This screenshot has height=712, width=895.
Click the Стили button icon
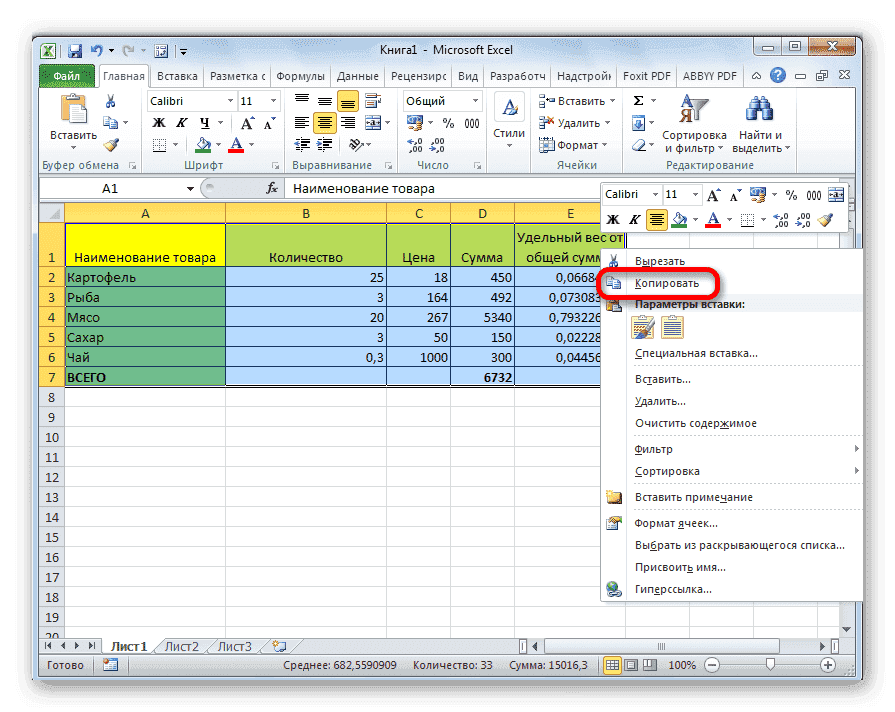(x=510, y=107)
